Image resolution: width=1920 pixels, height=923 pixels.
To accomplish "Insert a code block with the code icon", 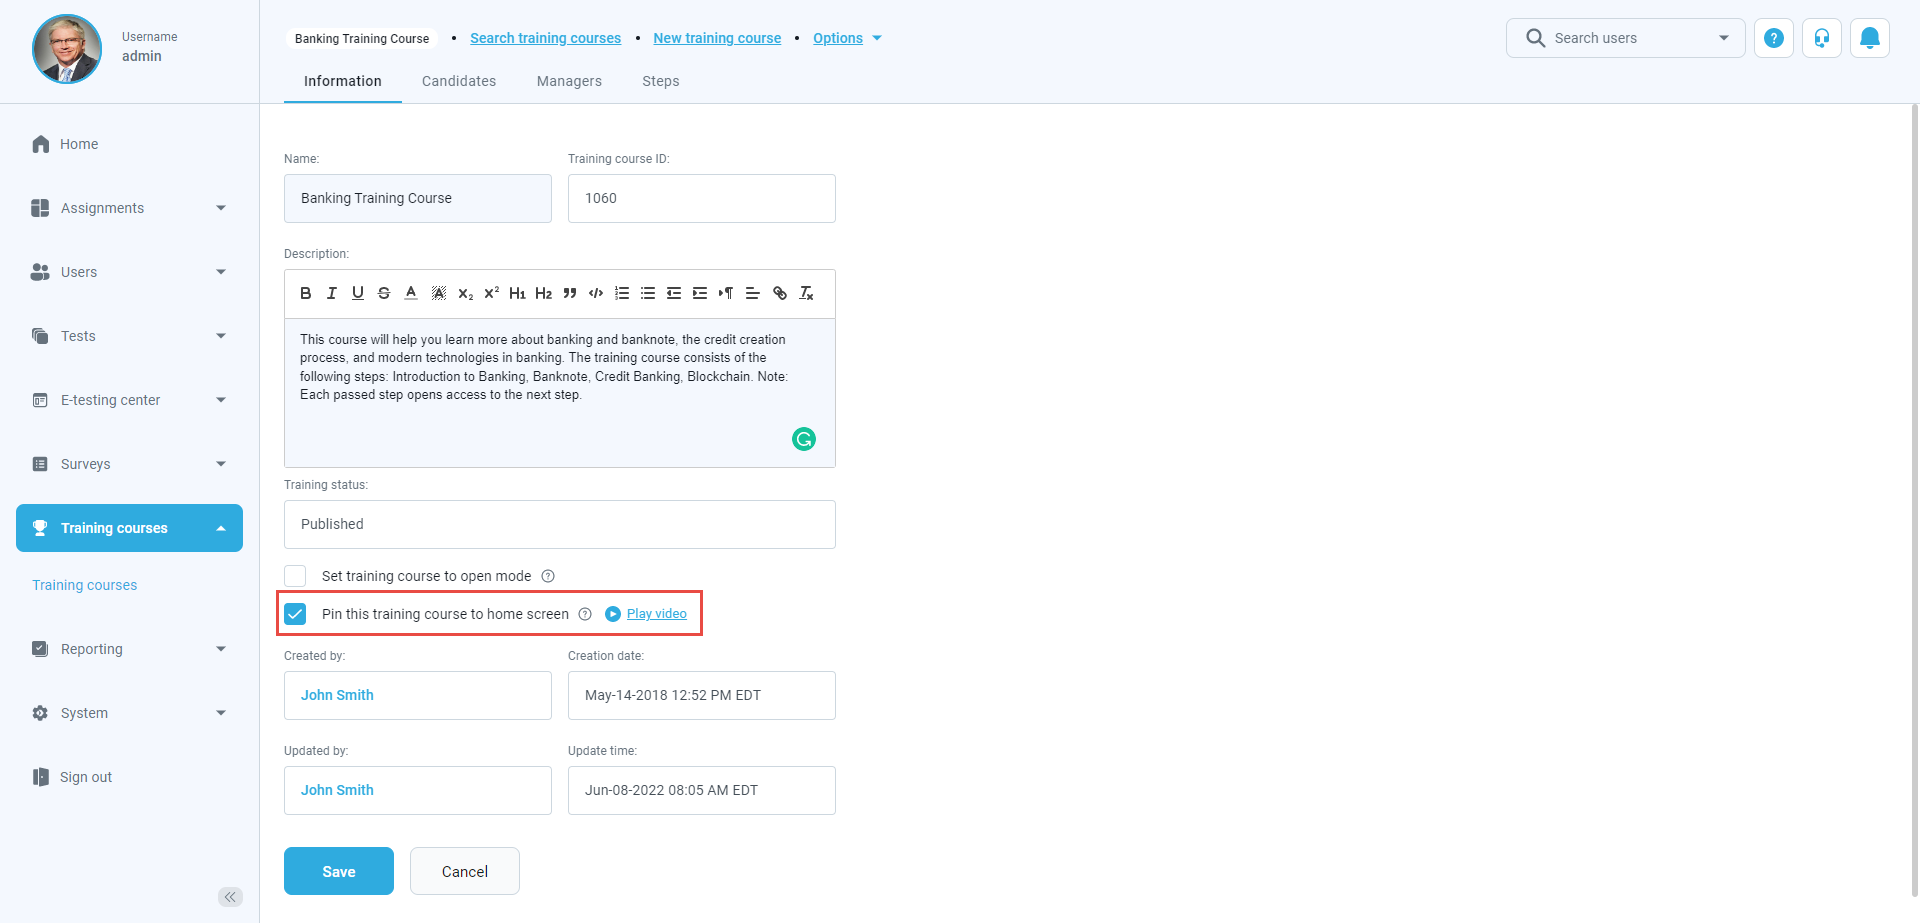I will pyautogui.click(x=596, y=293).
